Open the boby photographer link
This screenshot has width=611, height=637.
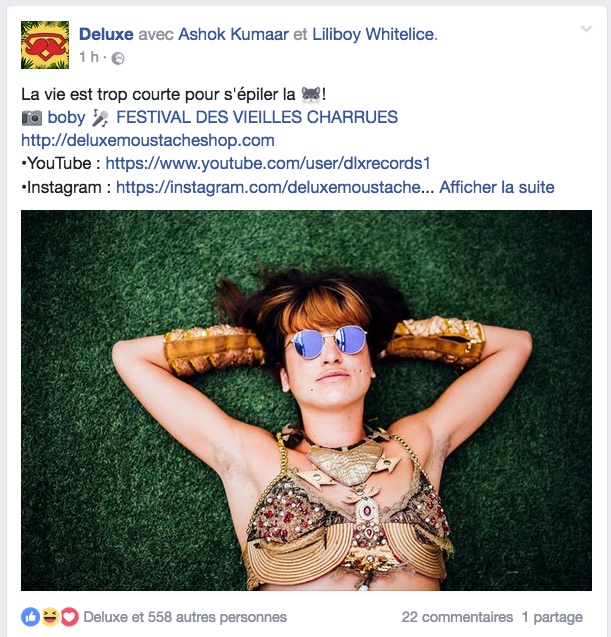(66, 117)
